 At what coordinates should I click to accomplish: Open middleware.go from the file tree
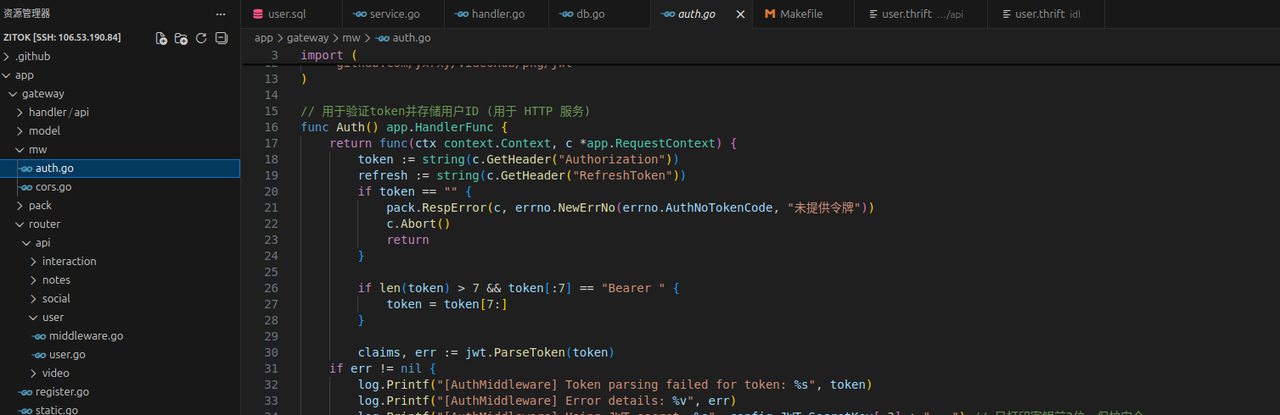pos(120,336)
